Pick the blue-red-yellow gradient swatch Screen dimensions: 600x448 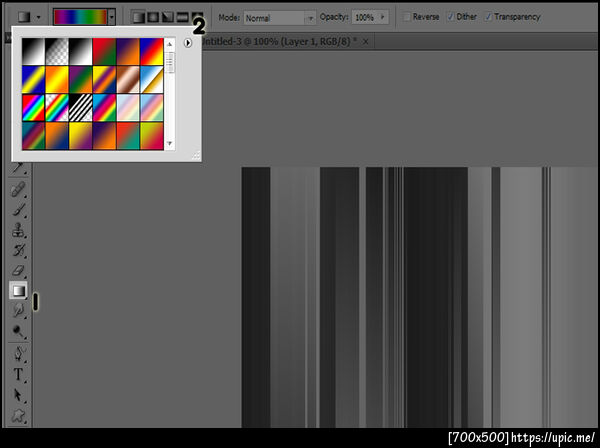pos(152,51)
